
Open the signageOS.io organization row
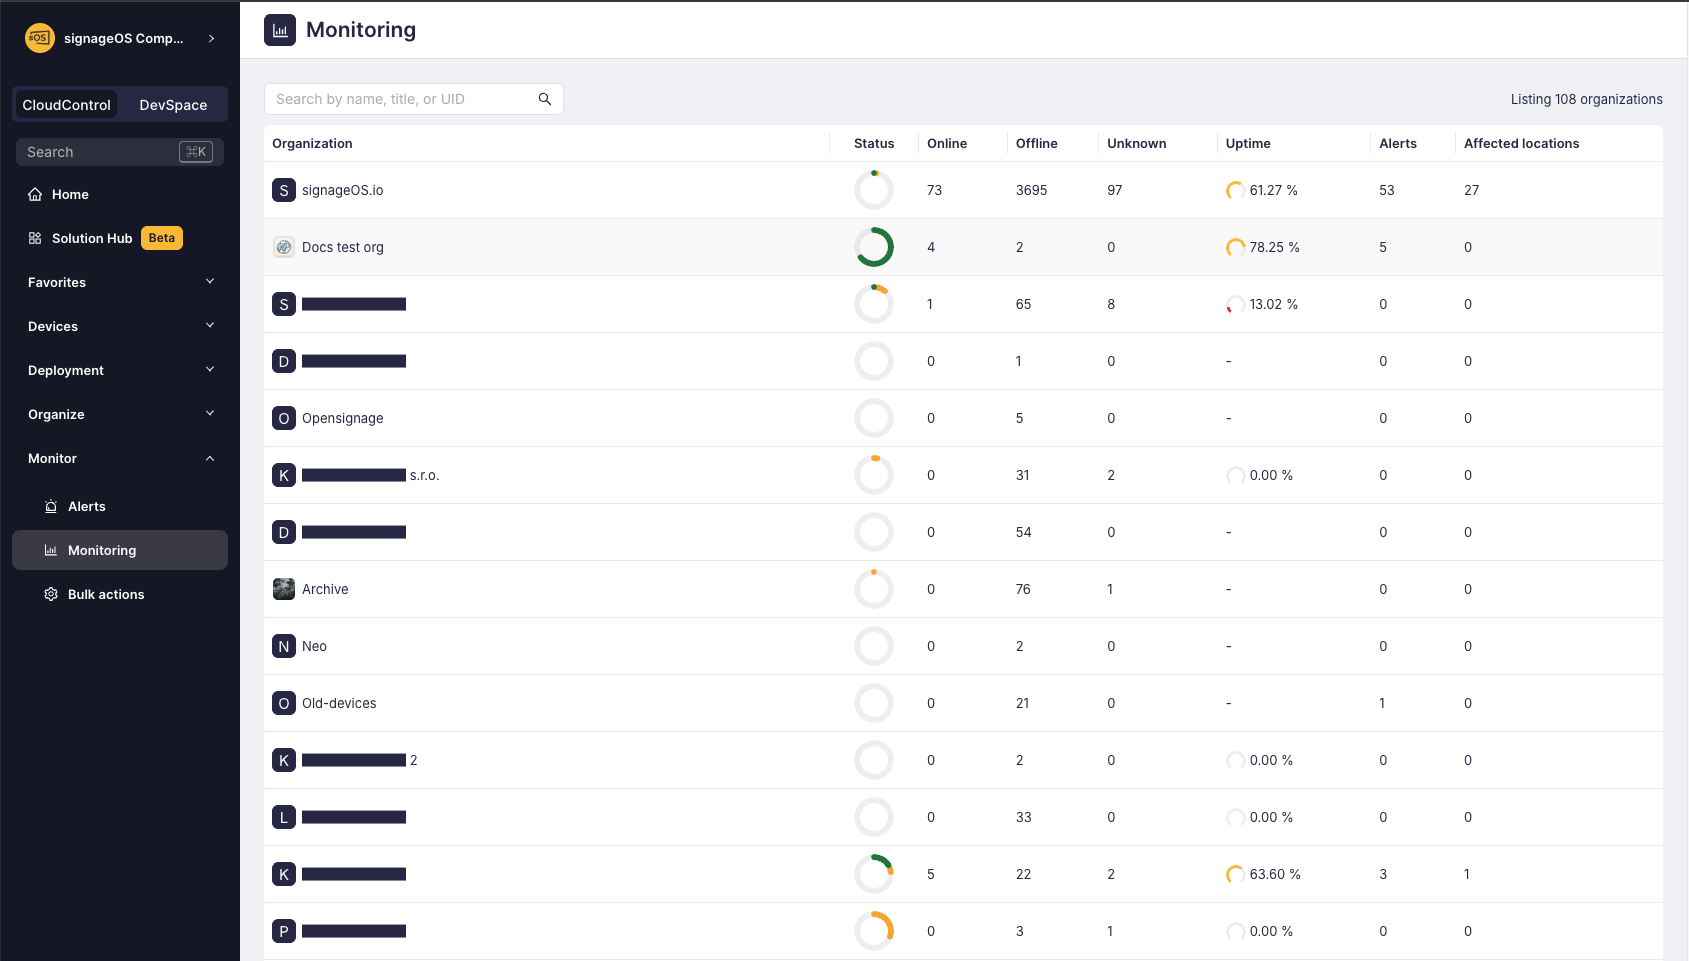[963, 190]
